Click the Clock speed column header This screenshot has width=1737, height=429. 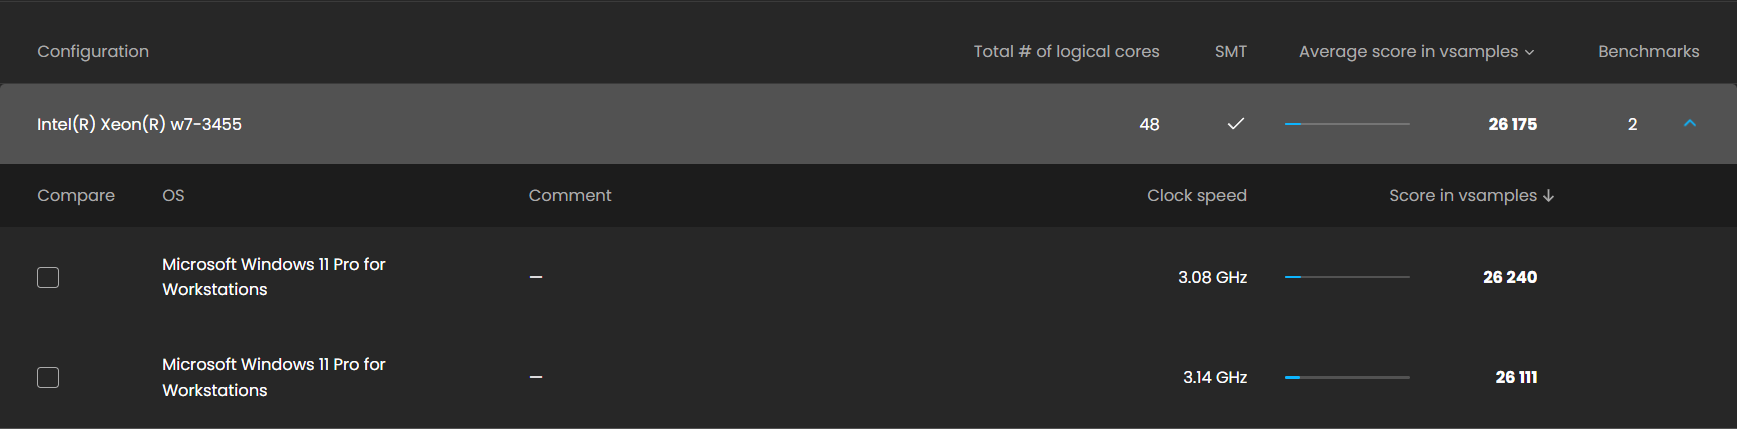pos(1196,195)
